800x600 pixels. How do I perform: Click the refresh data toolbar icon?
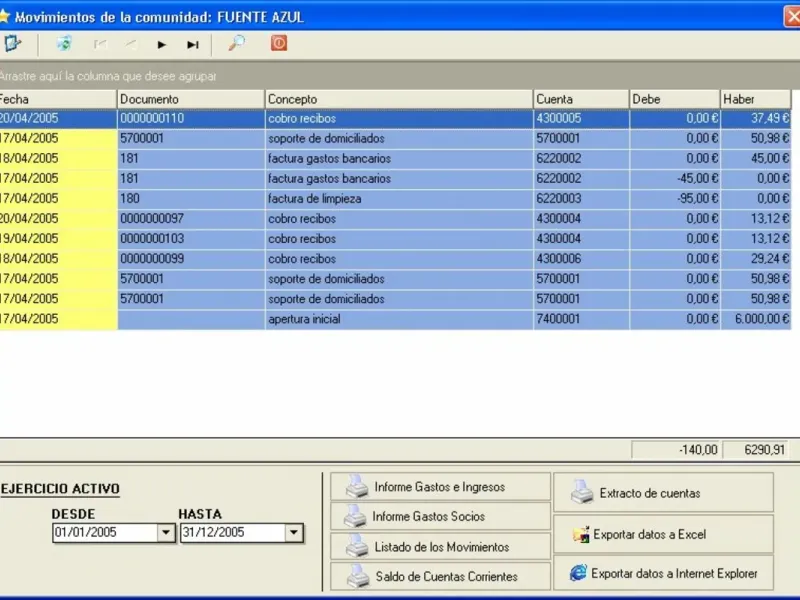click(64, 44)
